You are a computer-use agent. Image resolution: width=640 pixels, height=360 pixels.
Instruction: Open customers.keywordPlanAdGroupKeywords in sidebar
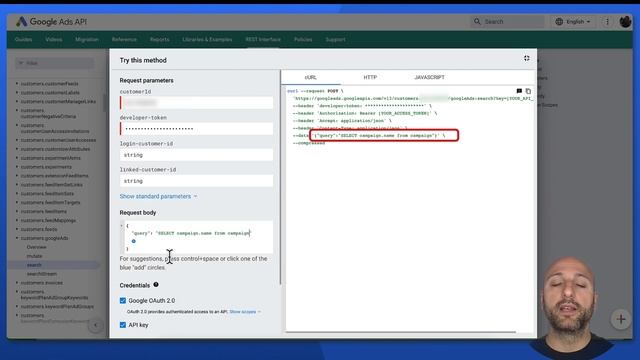54,295
